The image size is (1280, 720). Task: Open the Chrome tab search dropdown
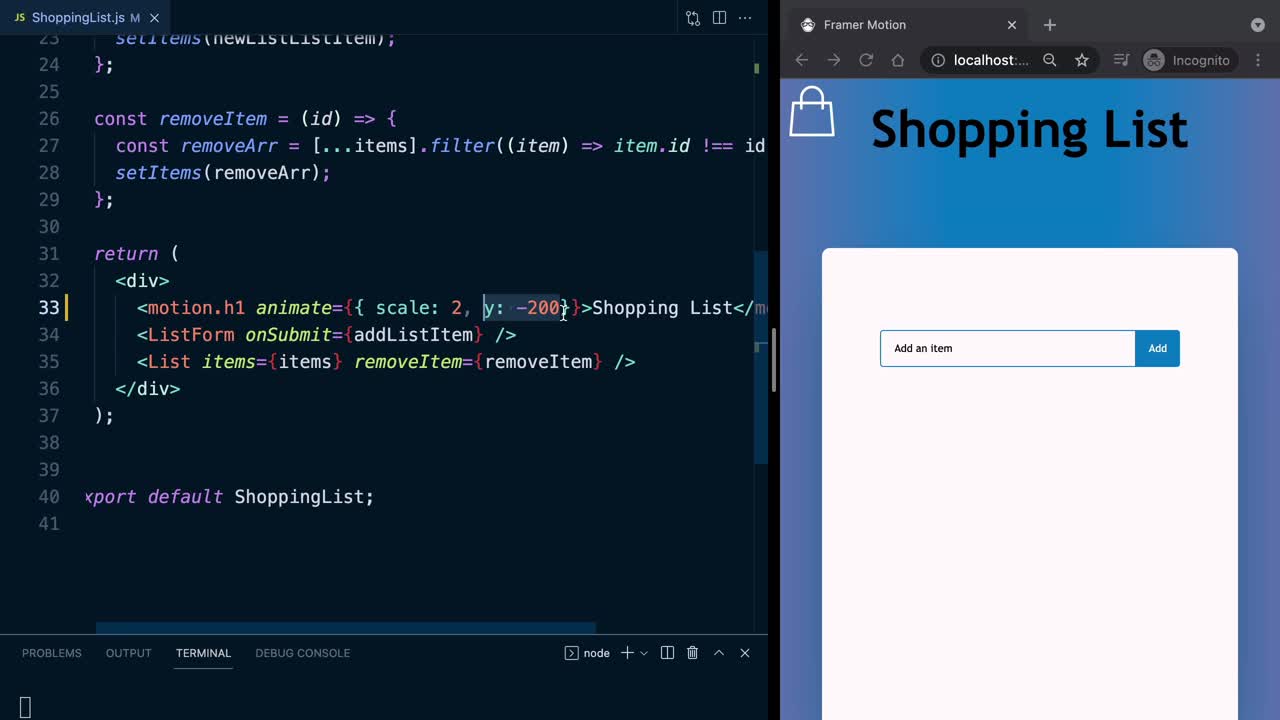coord(1257,25)
